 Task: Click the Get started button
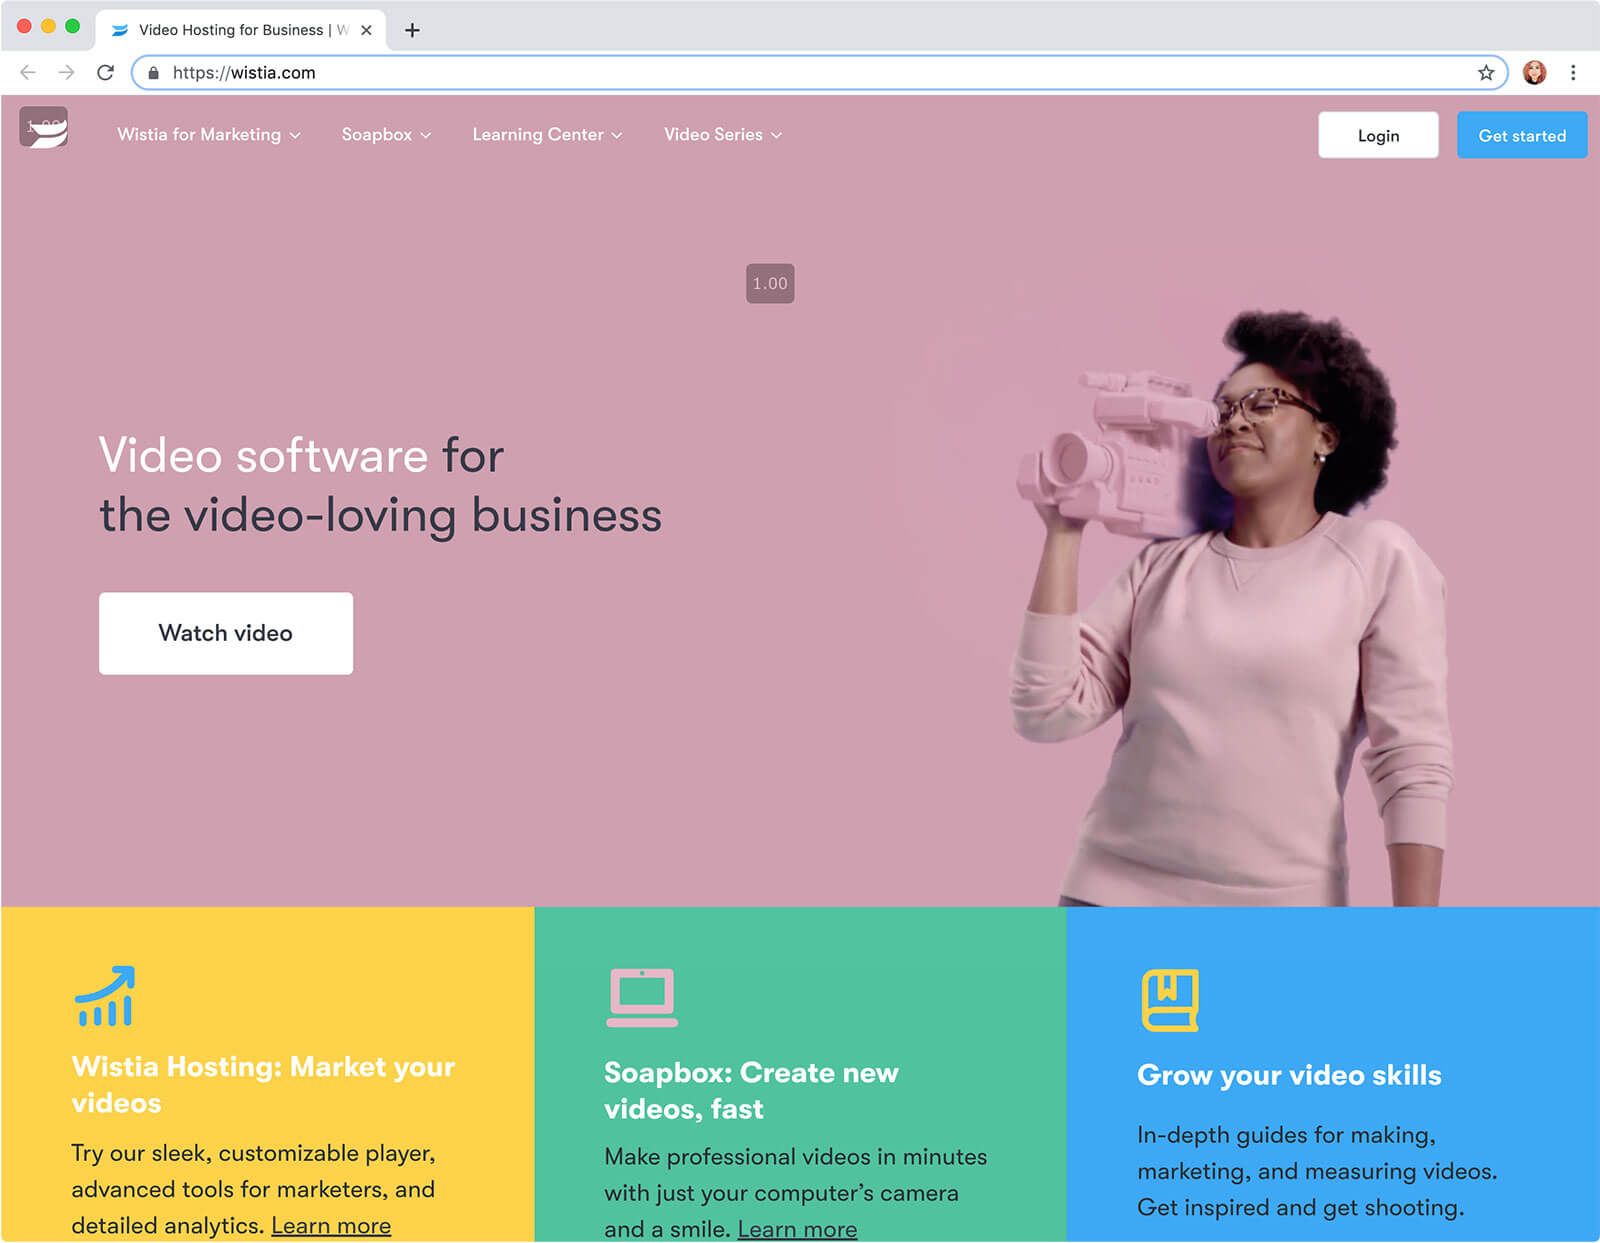[1522, 135]
